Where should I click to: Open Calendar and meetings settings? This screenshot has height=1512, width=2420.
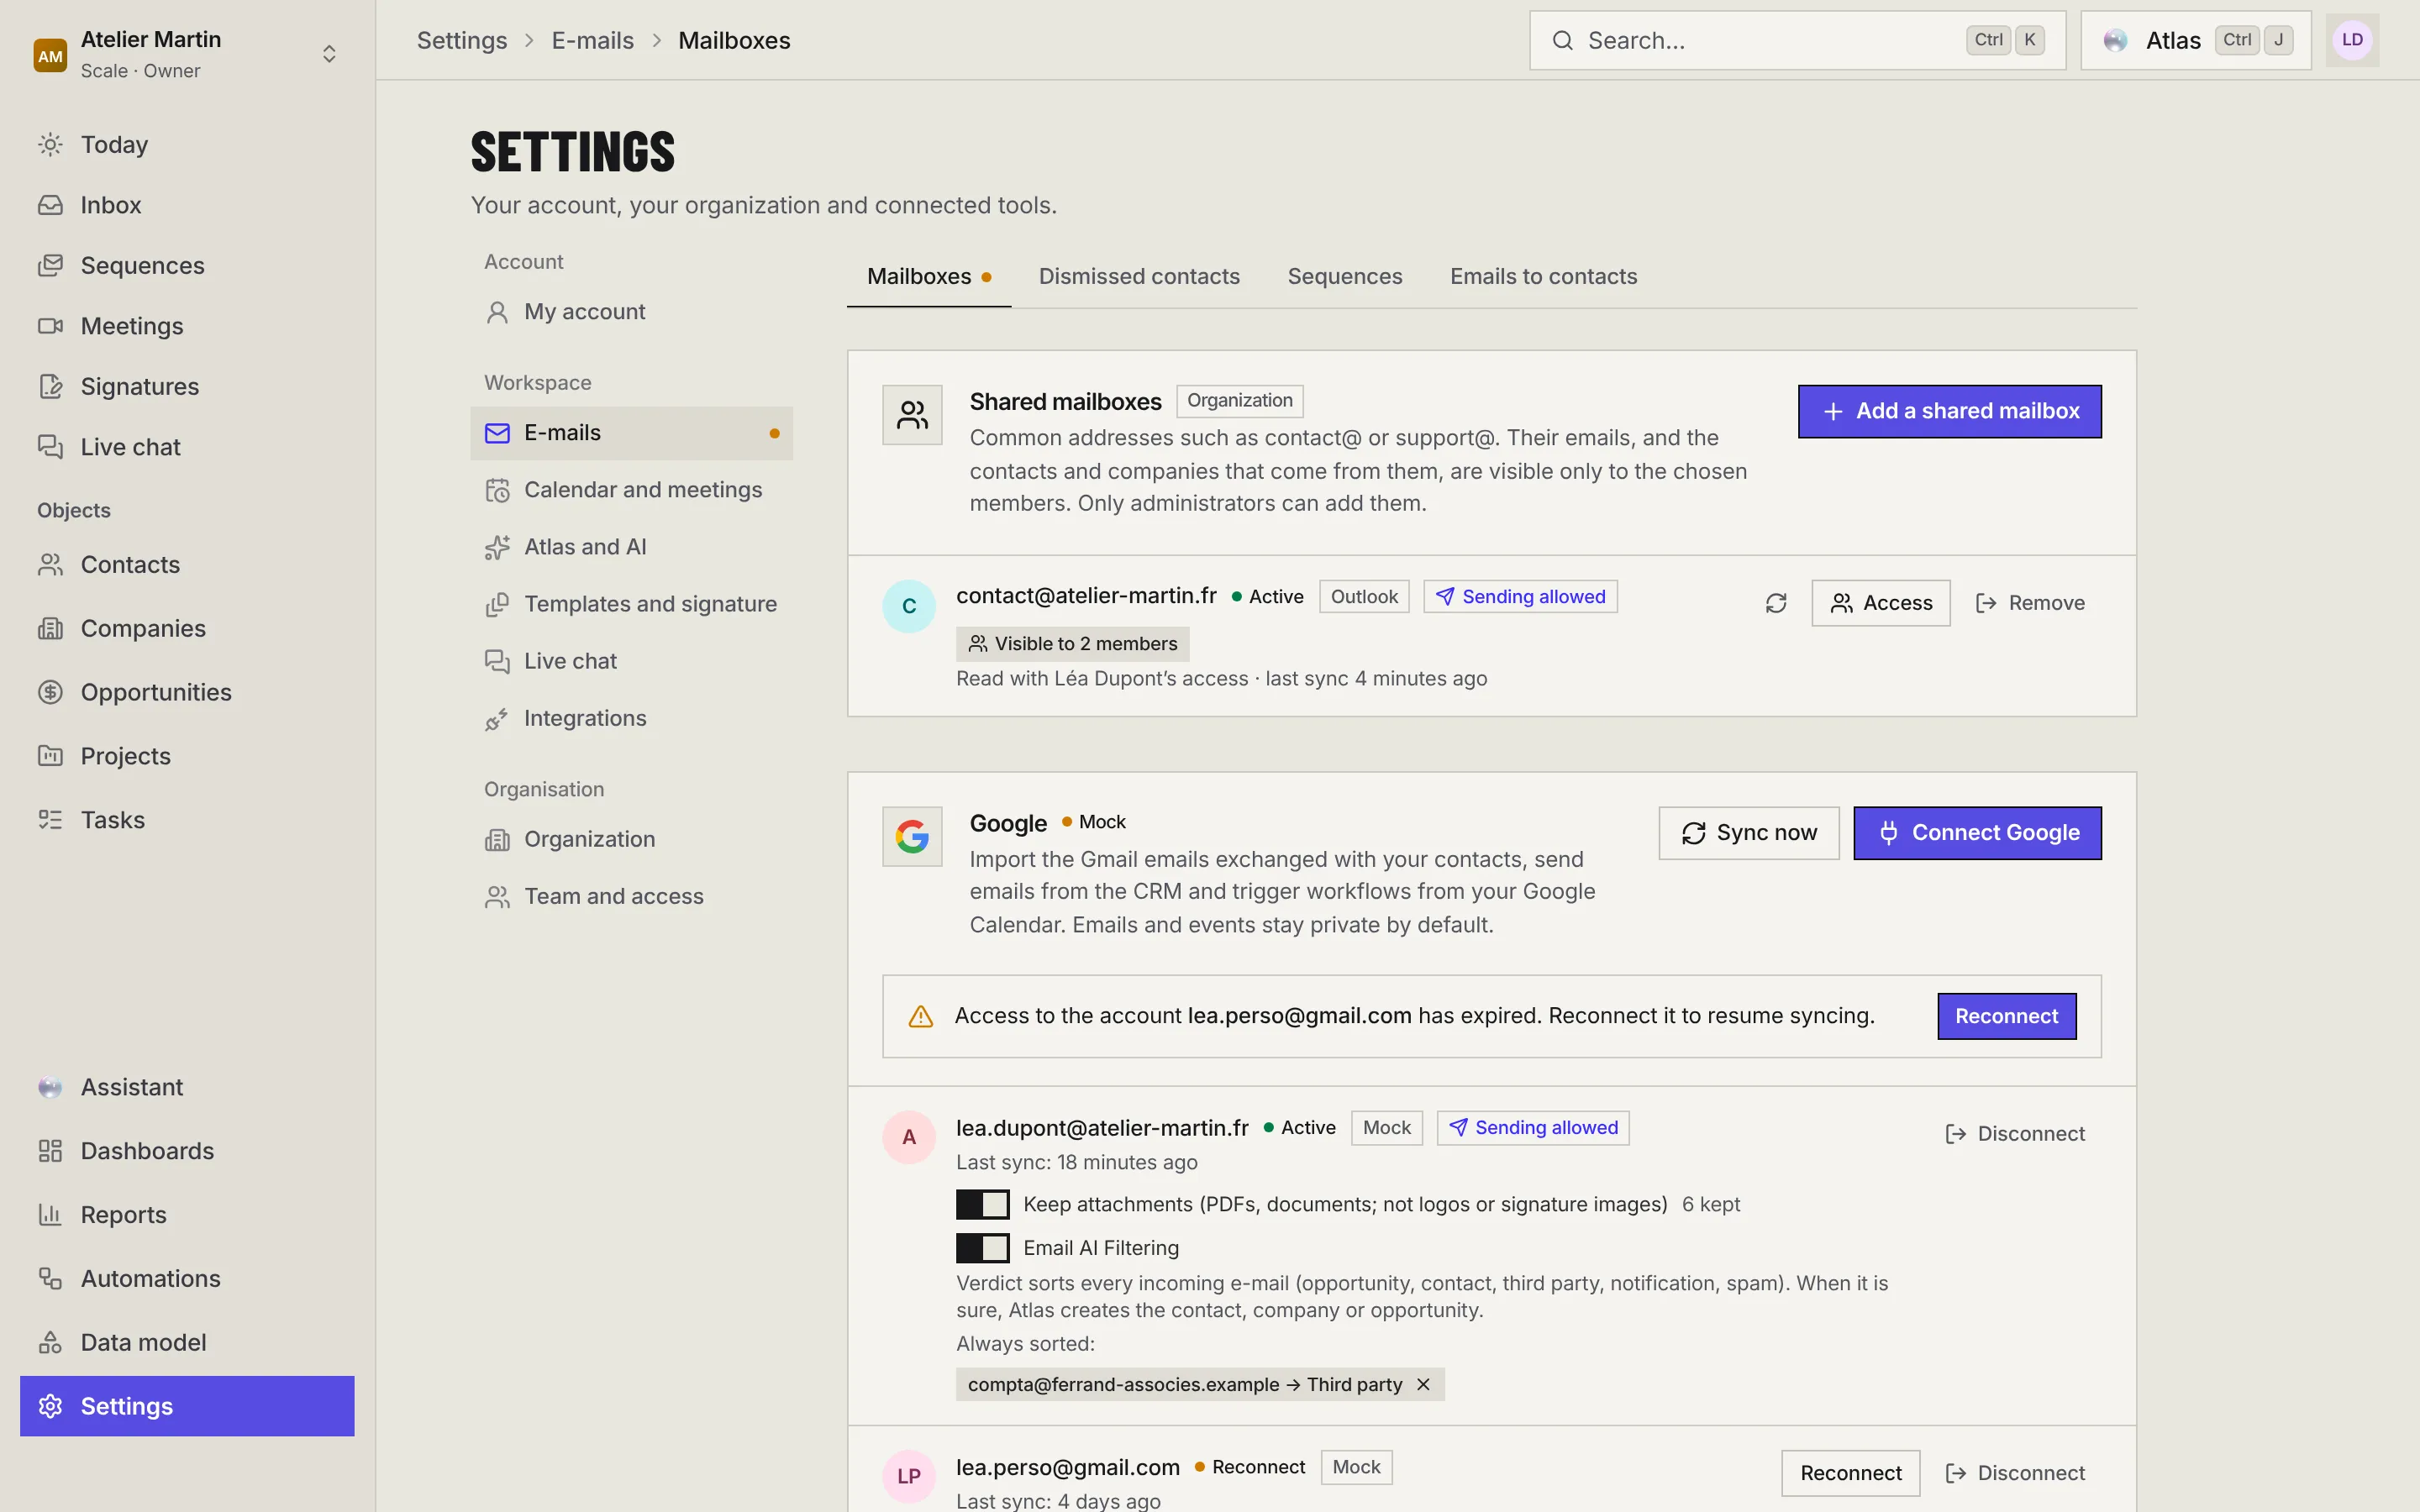coord(631,490)
